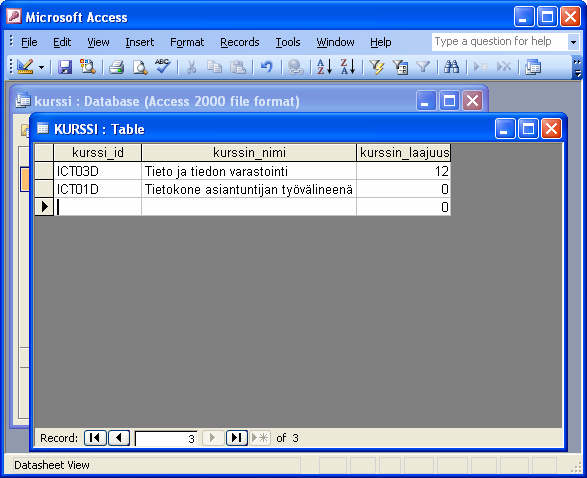Sort Ascending with the A-Z icon

pos(325,67)
